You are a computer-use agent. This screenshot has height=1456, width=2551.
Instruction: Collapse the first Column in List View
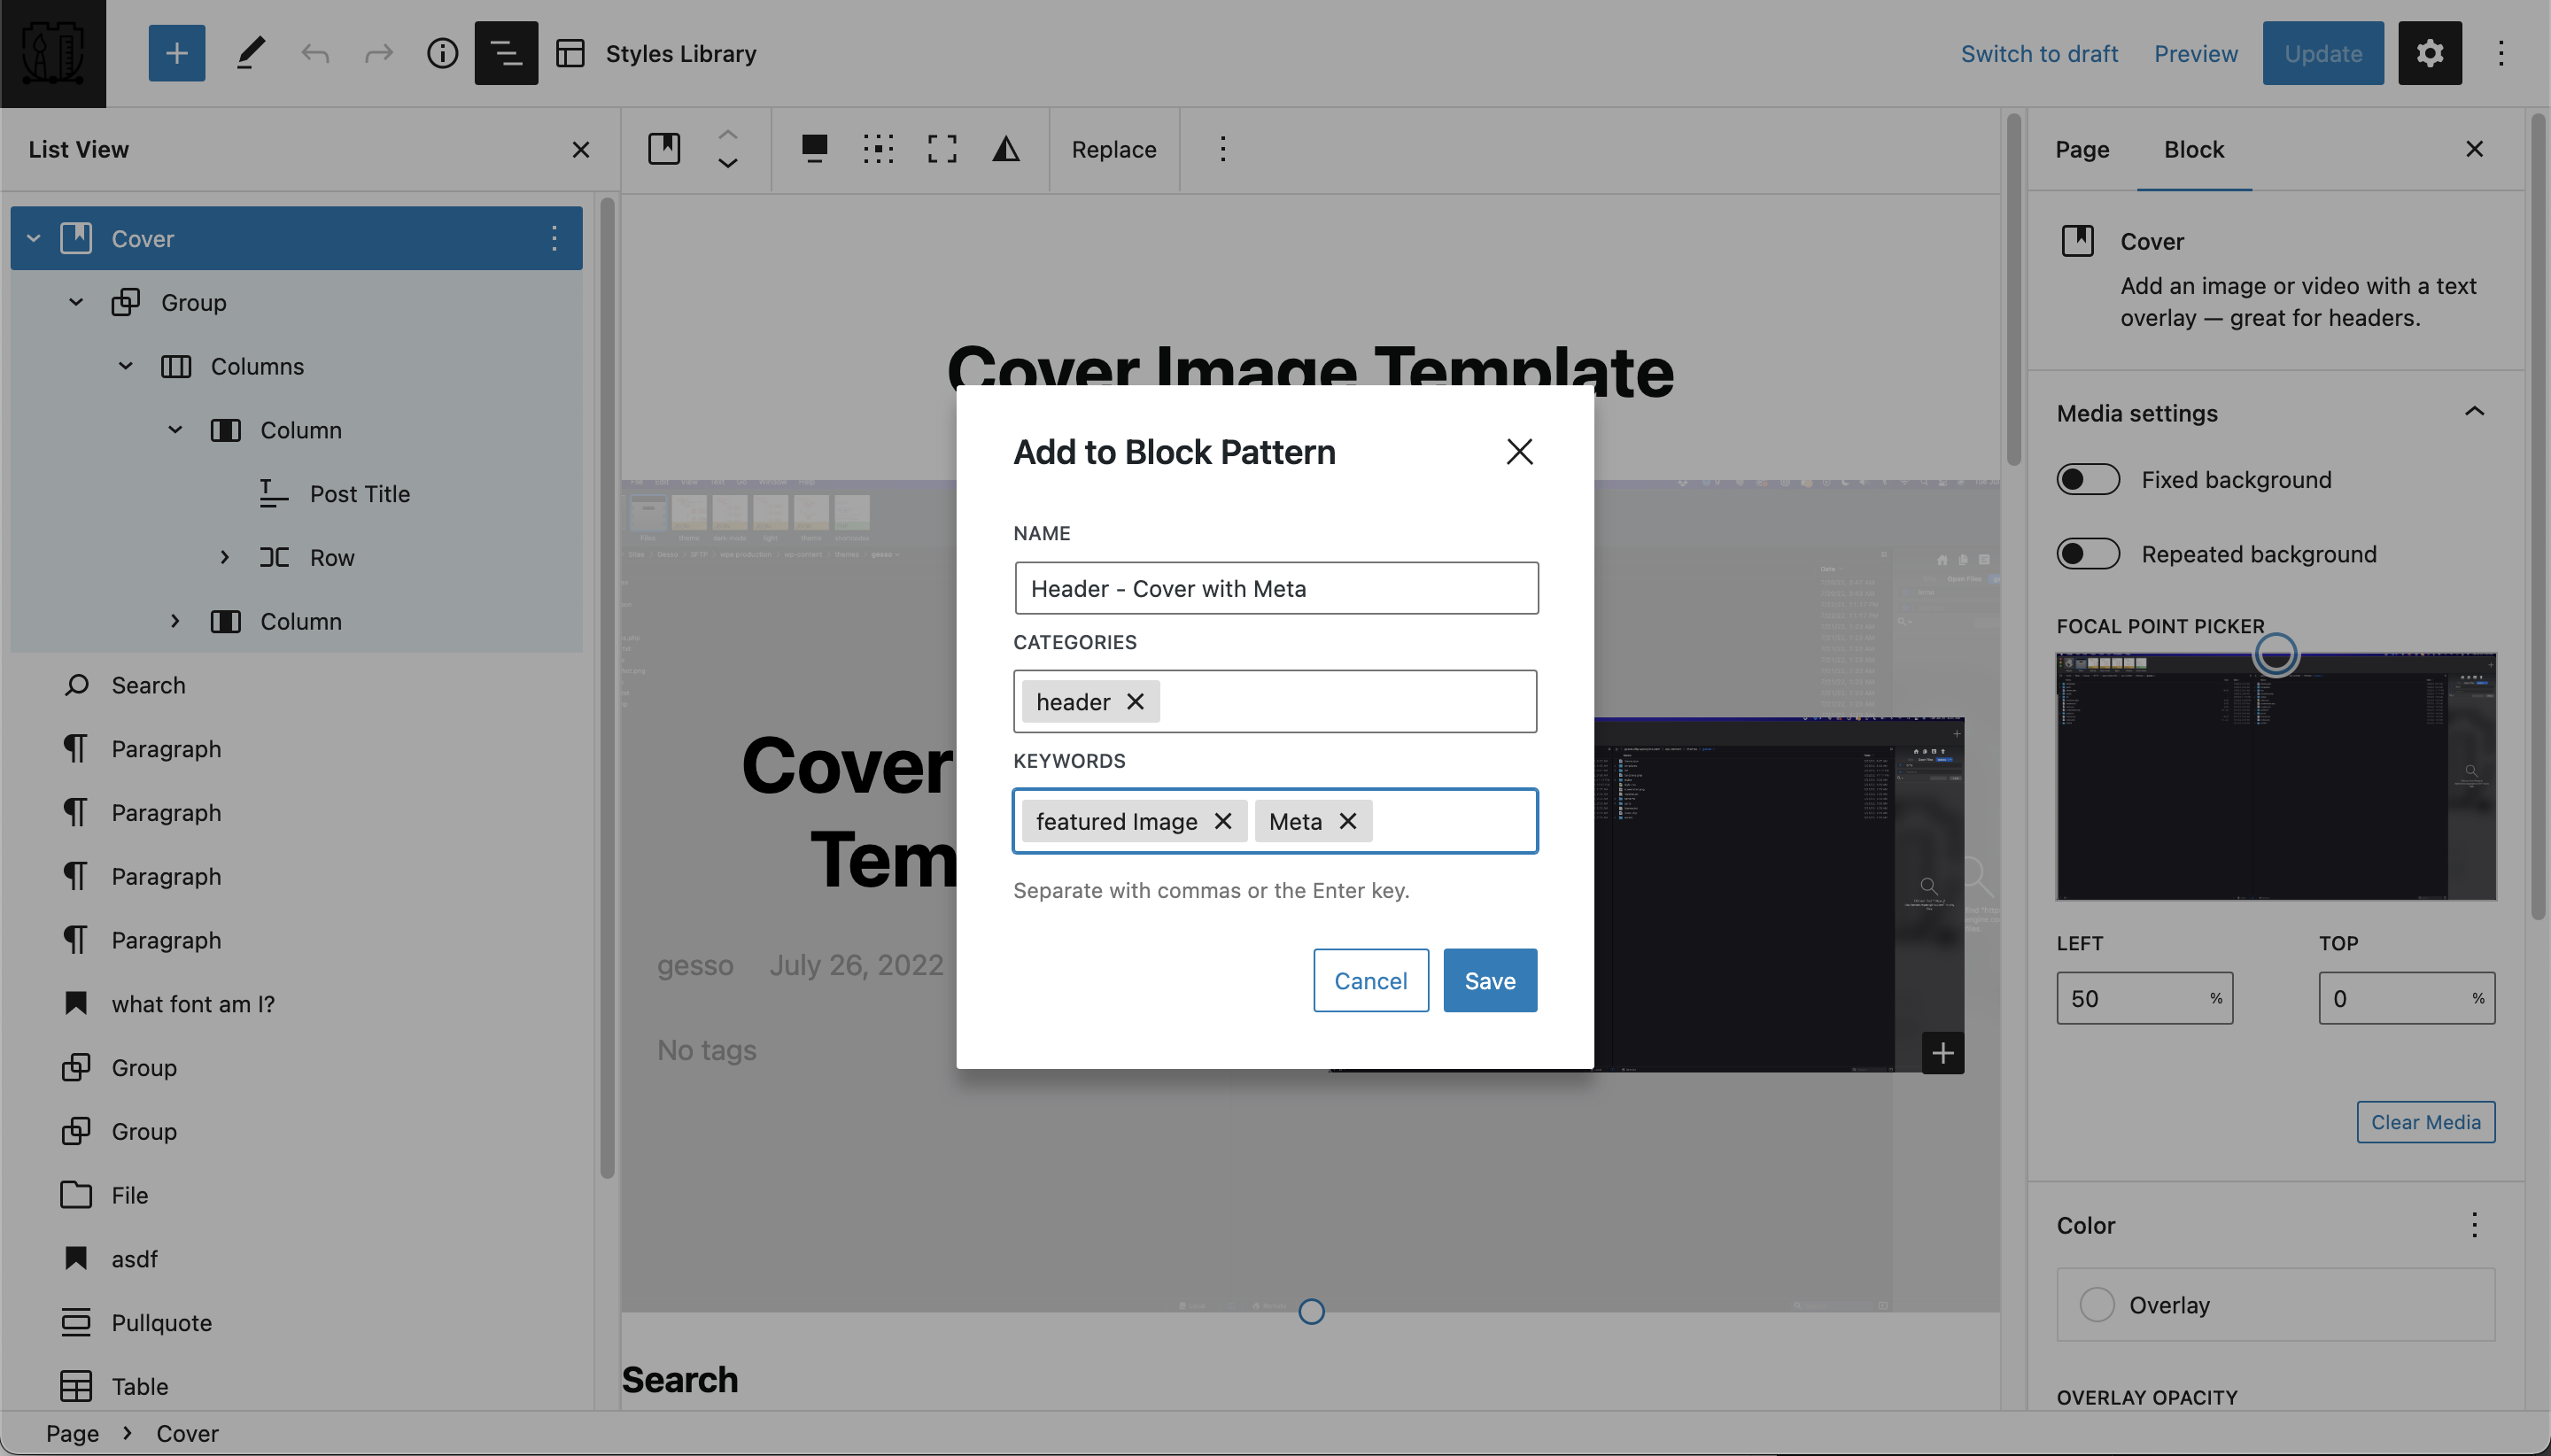point(175,430)
